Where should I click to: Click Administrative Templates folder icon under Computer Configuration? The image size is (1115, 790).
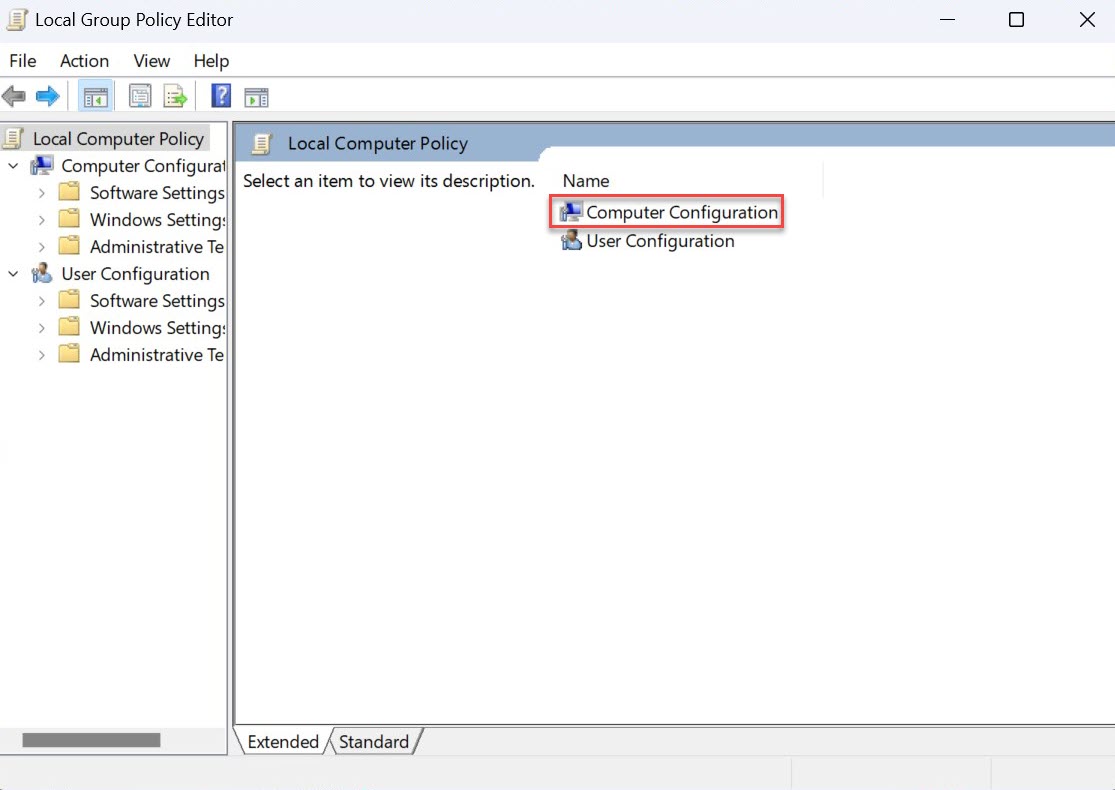pos(69,246)
